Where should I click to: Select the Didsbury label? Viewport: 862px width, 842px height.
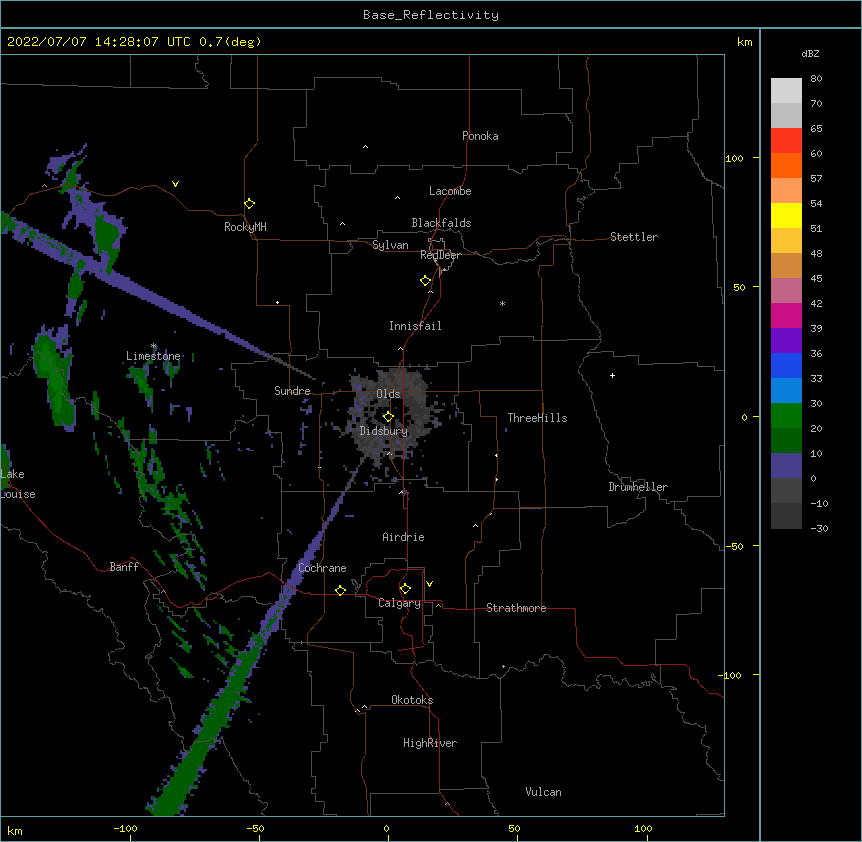[383, 431]
